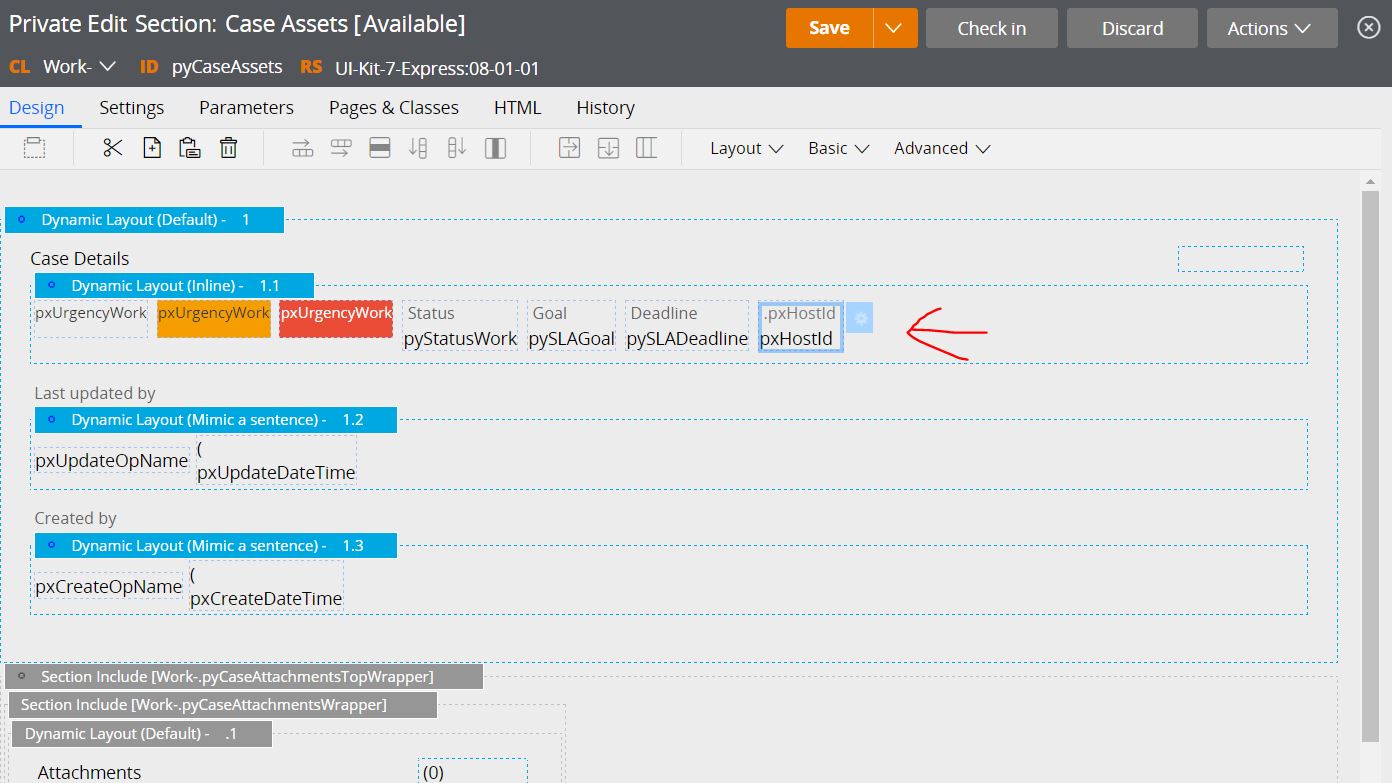Click the Paste clipboard icon
This screenshot has height=783, width=1392.
pos(190,148)
